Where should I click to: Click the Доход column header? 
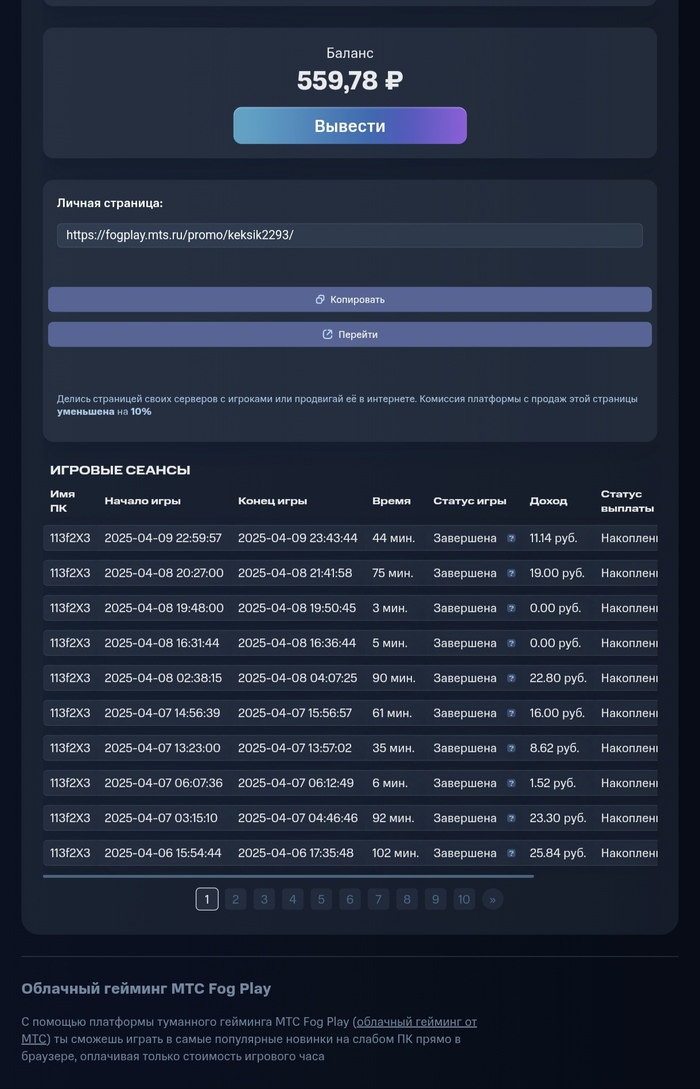point(548,501)
